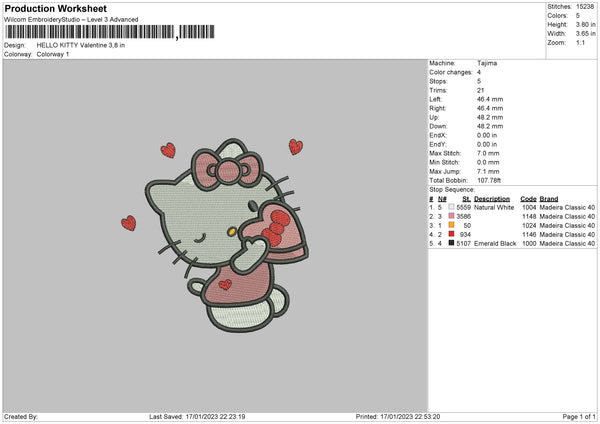This screenshot has width=600, height=424.
Task: Click the 'Last Saved: 17/01/2023 22:23:19' footer text
Action: 197,417
